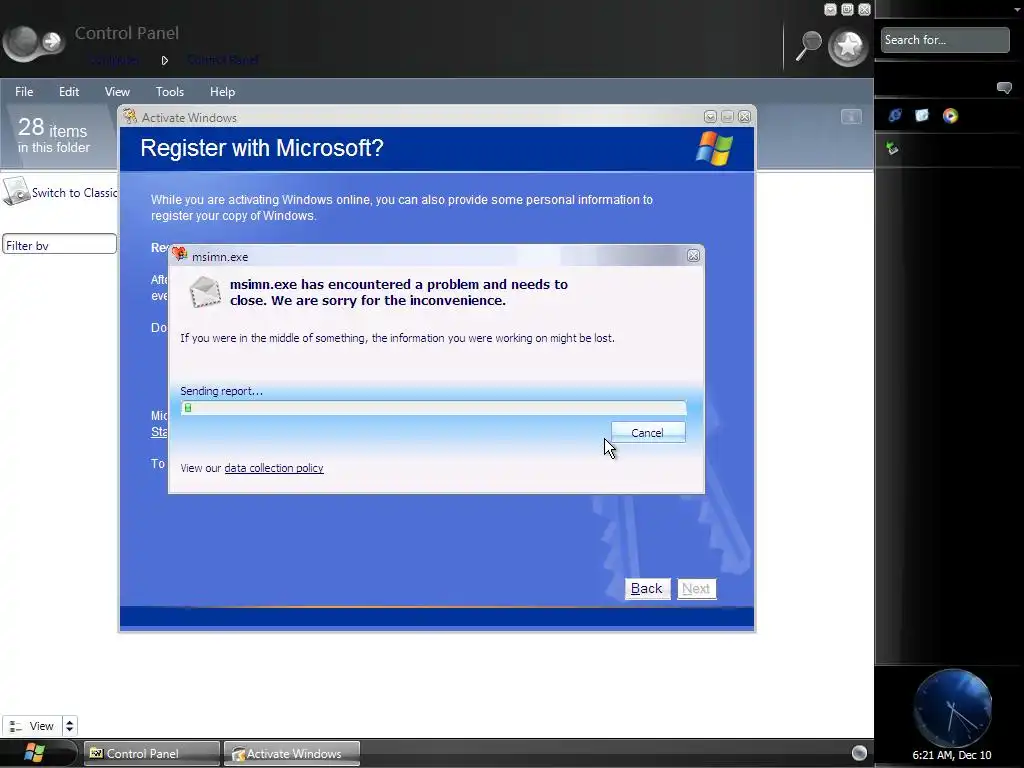Click the sidebar analog clock gadget
Screen dimensions: 1024x768
pos(952,708)
